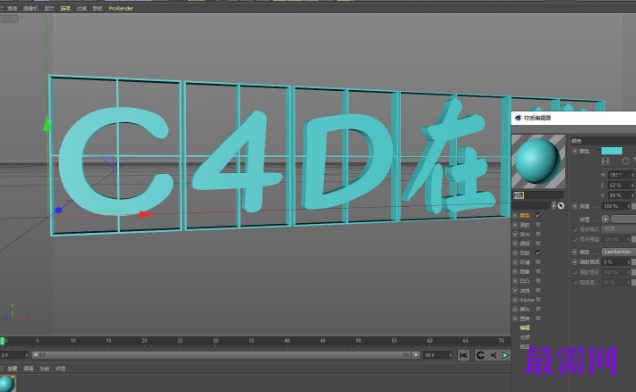Click the V value field 83%

[621, 195]
